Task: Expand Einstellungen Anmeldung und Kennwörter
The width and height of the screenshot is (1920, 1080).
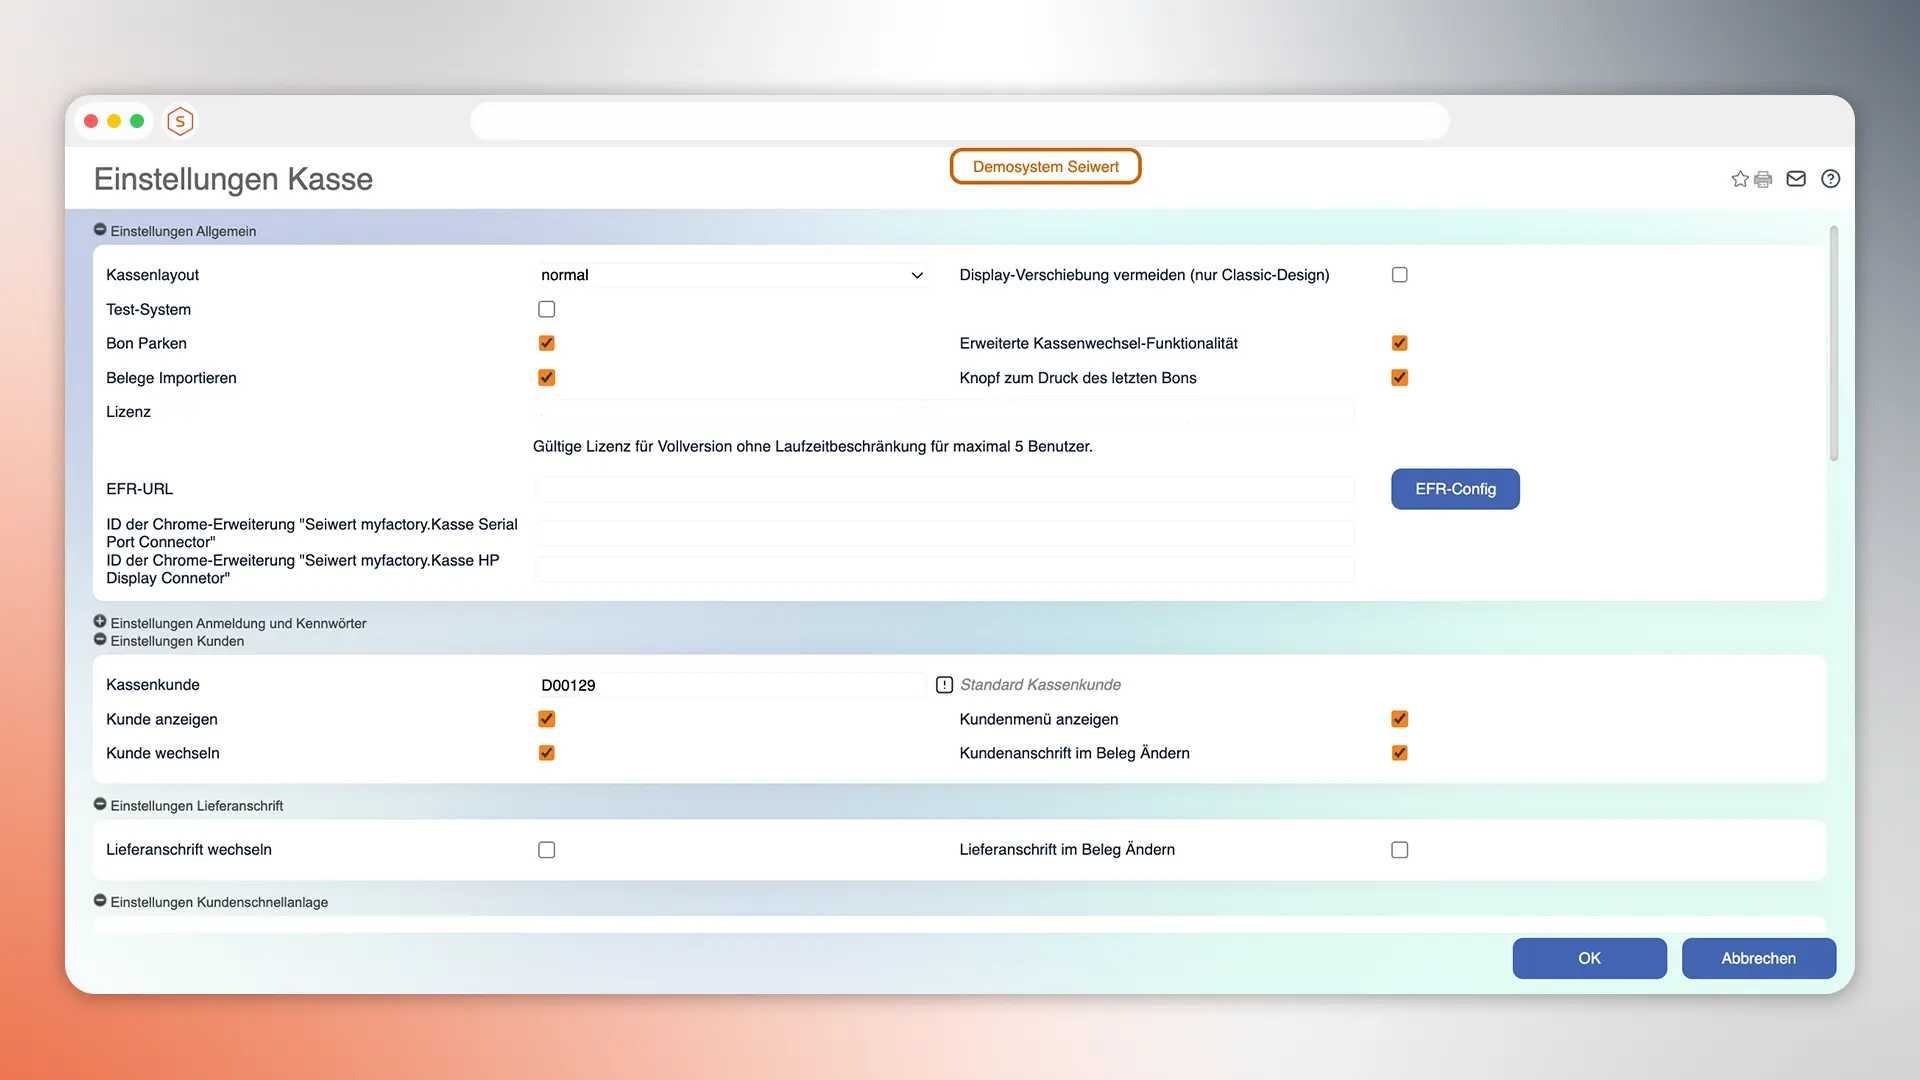Action: 99,620
